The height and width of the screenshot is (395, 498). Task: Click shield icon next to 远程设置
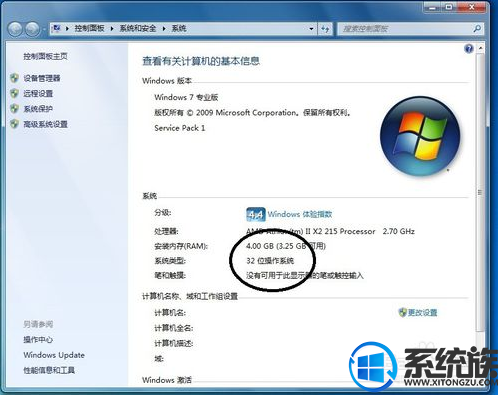pos(14,93)
